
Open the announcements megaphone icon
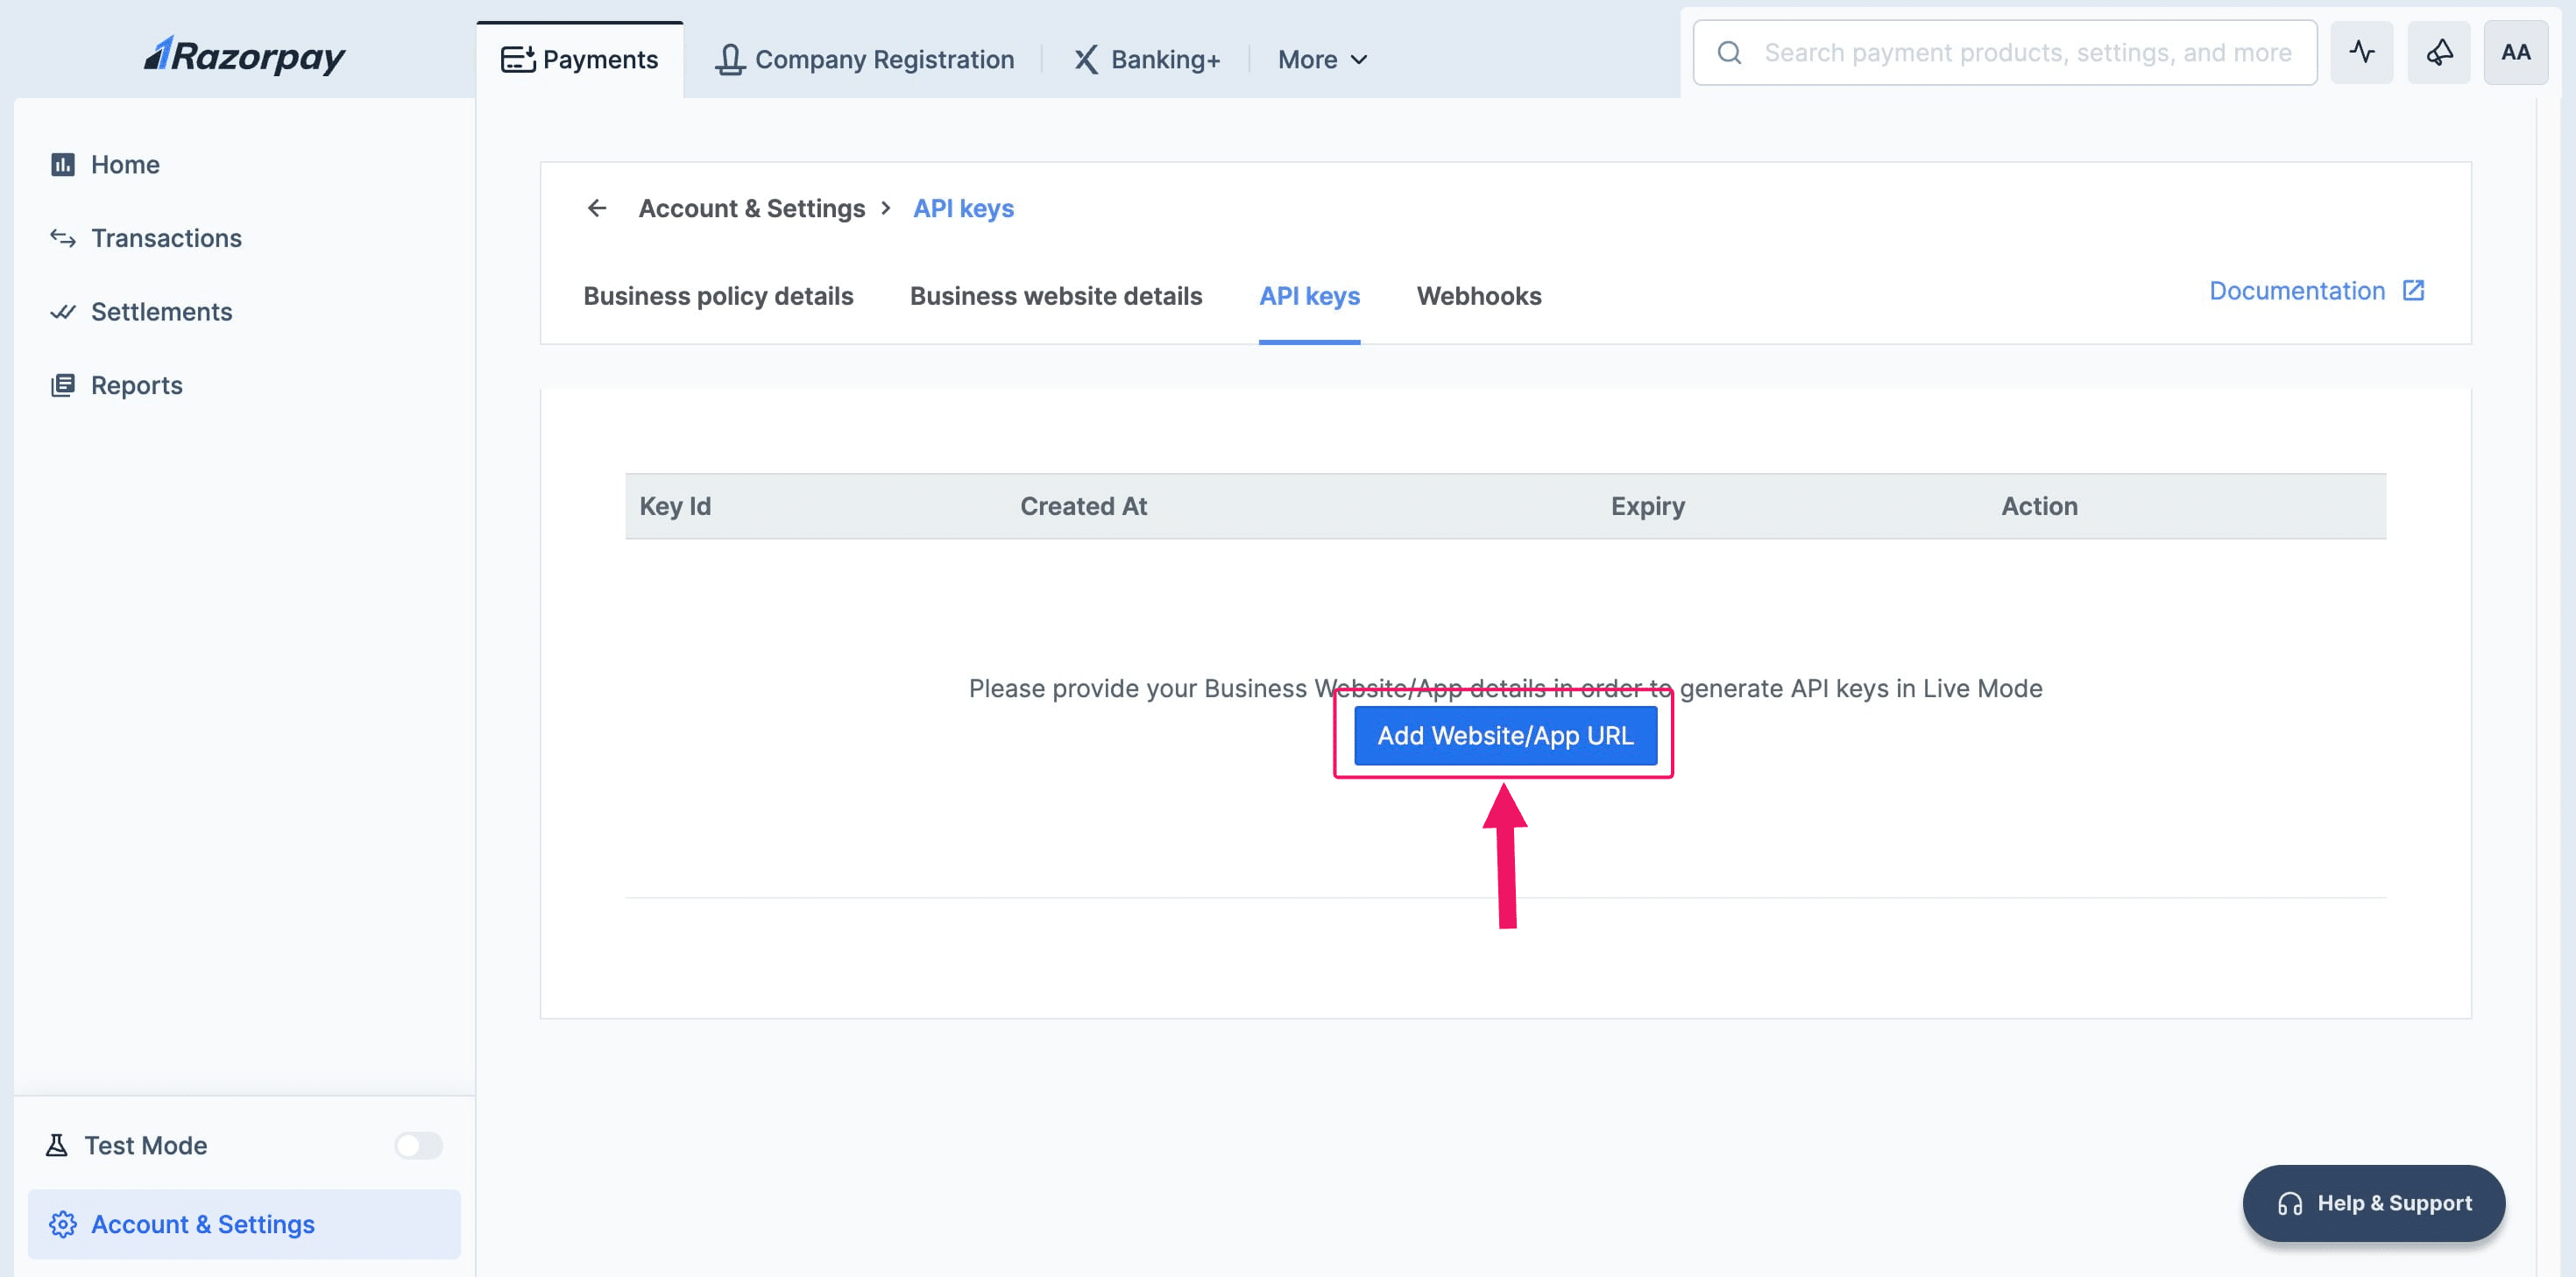click(x=2438, y=53)
